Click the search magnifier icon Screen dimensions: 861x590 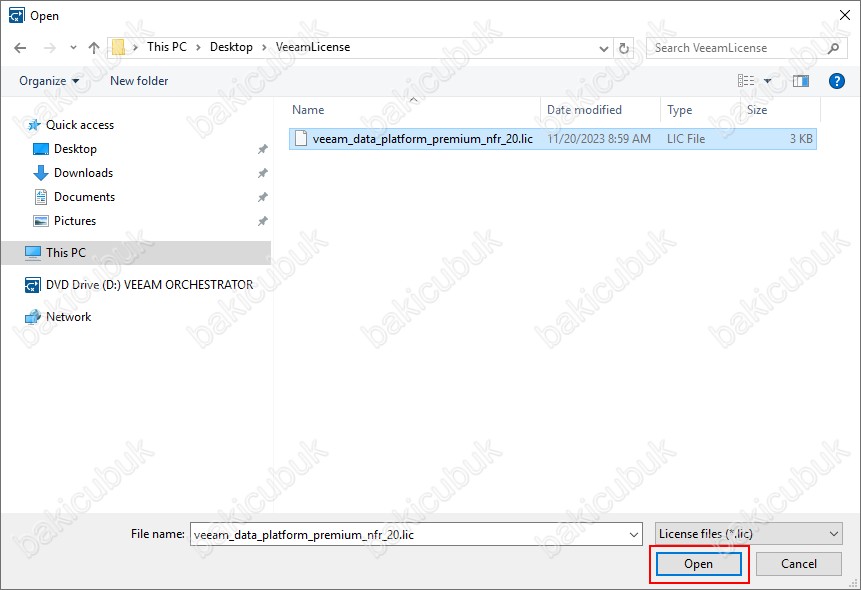(x=833, y=48)
